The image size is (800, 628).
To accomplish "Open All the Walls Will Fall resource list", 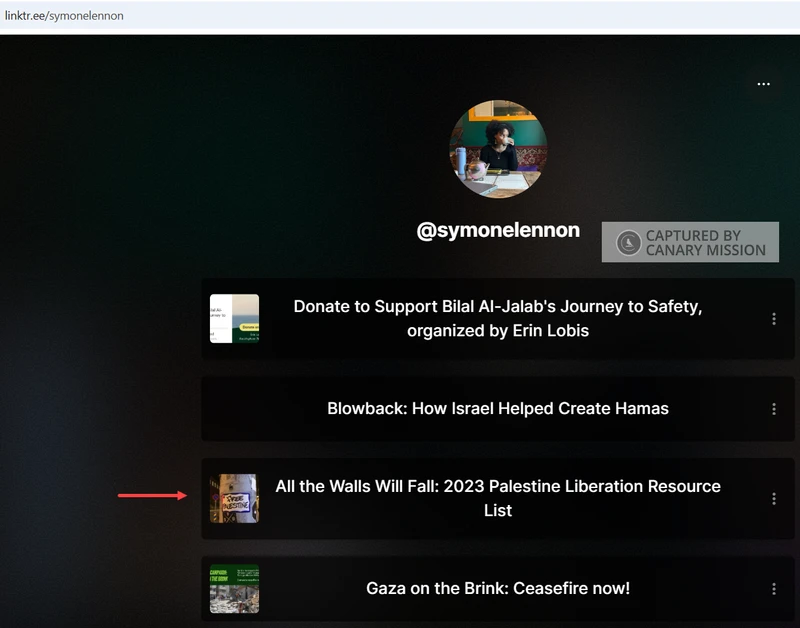I will point(498,498).
